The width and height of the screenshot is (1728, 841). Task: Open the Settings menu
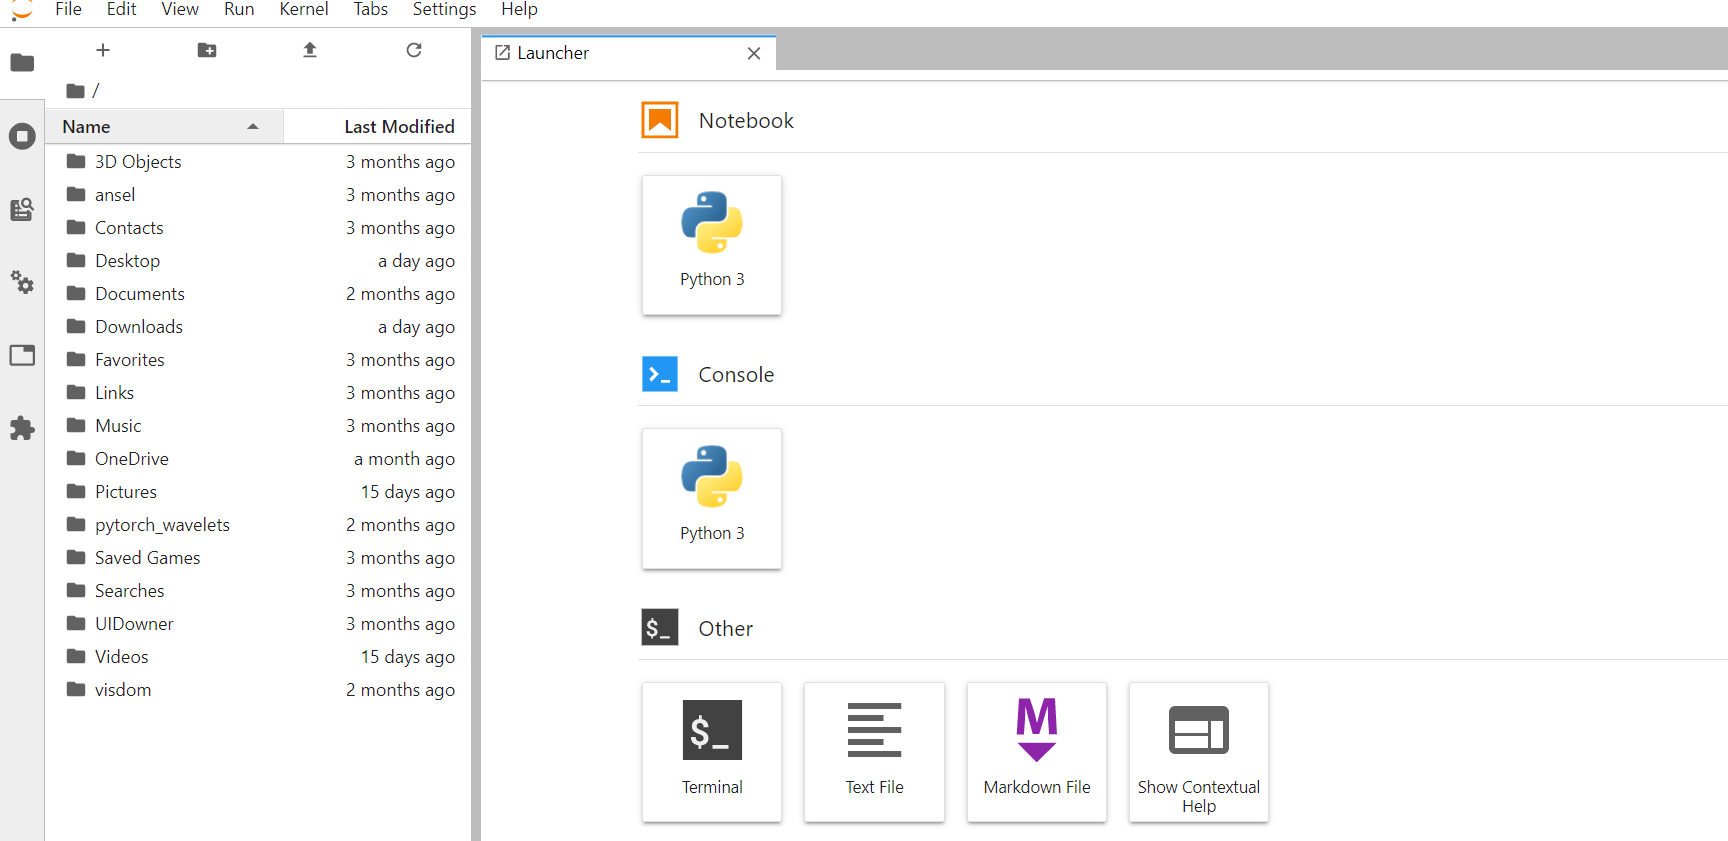click(x=444, y=10)
